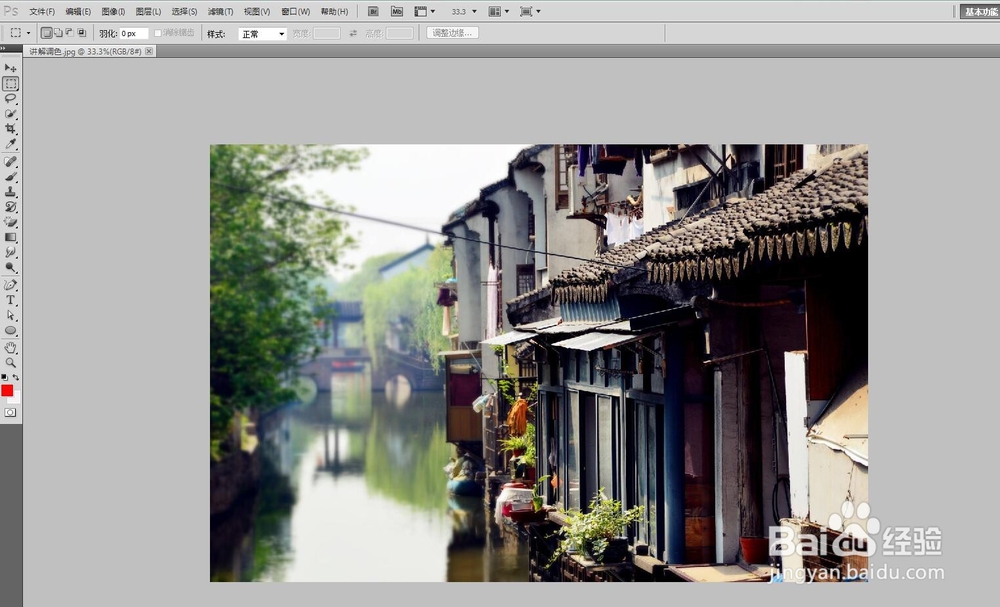Select the Dodge tool

[10, 268]
